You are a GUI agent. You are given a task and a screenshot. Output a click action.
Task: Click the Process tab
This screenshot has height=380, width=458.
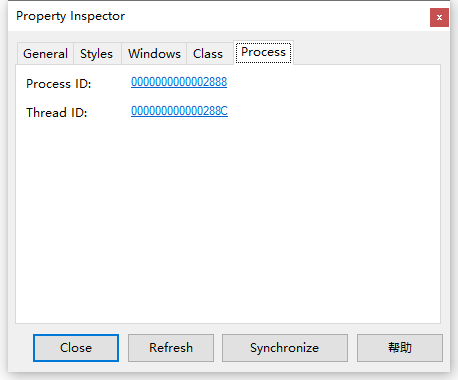(263, 52)
